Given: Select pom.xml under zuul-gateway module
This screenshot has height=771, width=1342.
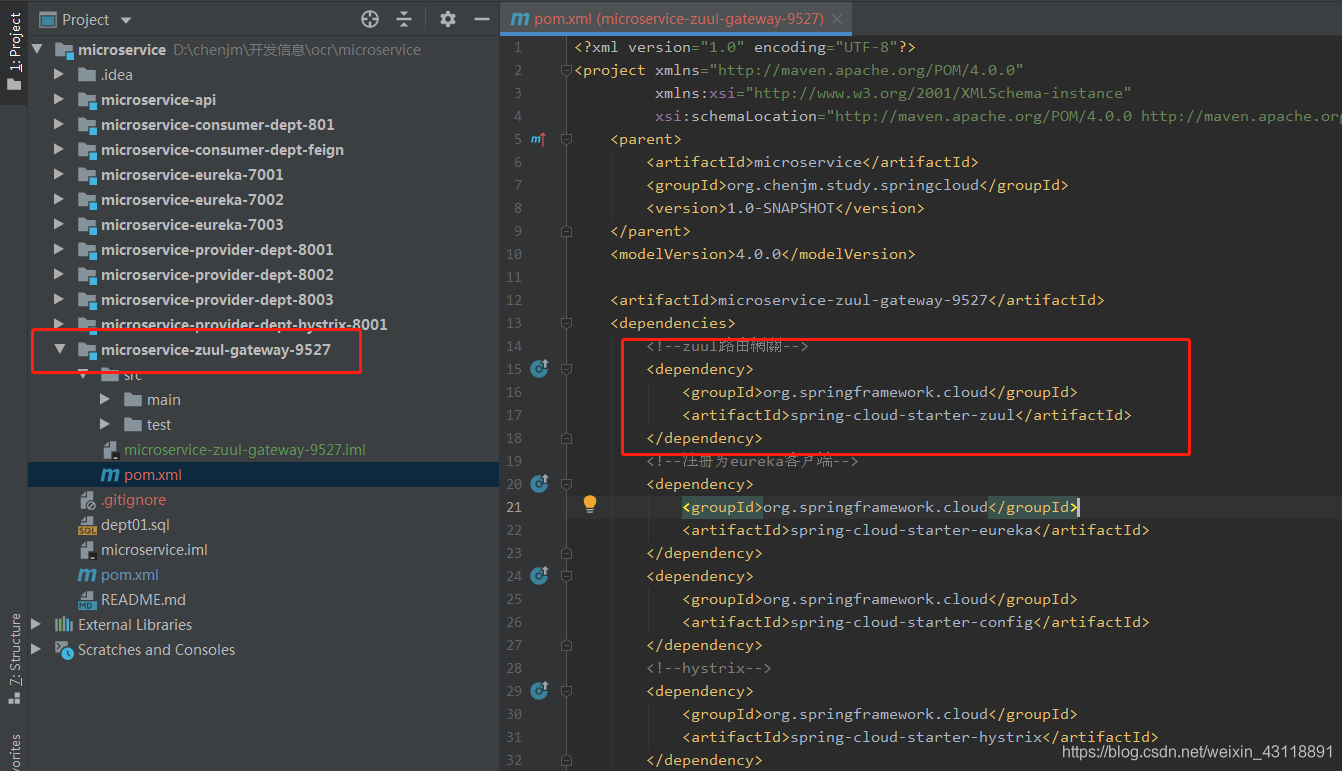Looking at the screenshot, I should click(153, 475).
